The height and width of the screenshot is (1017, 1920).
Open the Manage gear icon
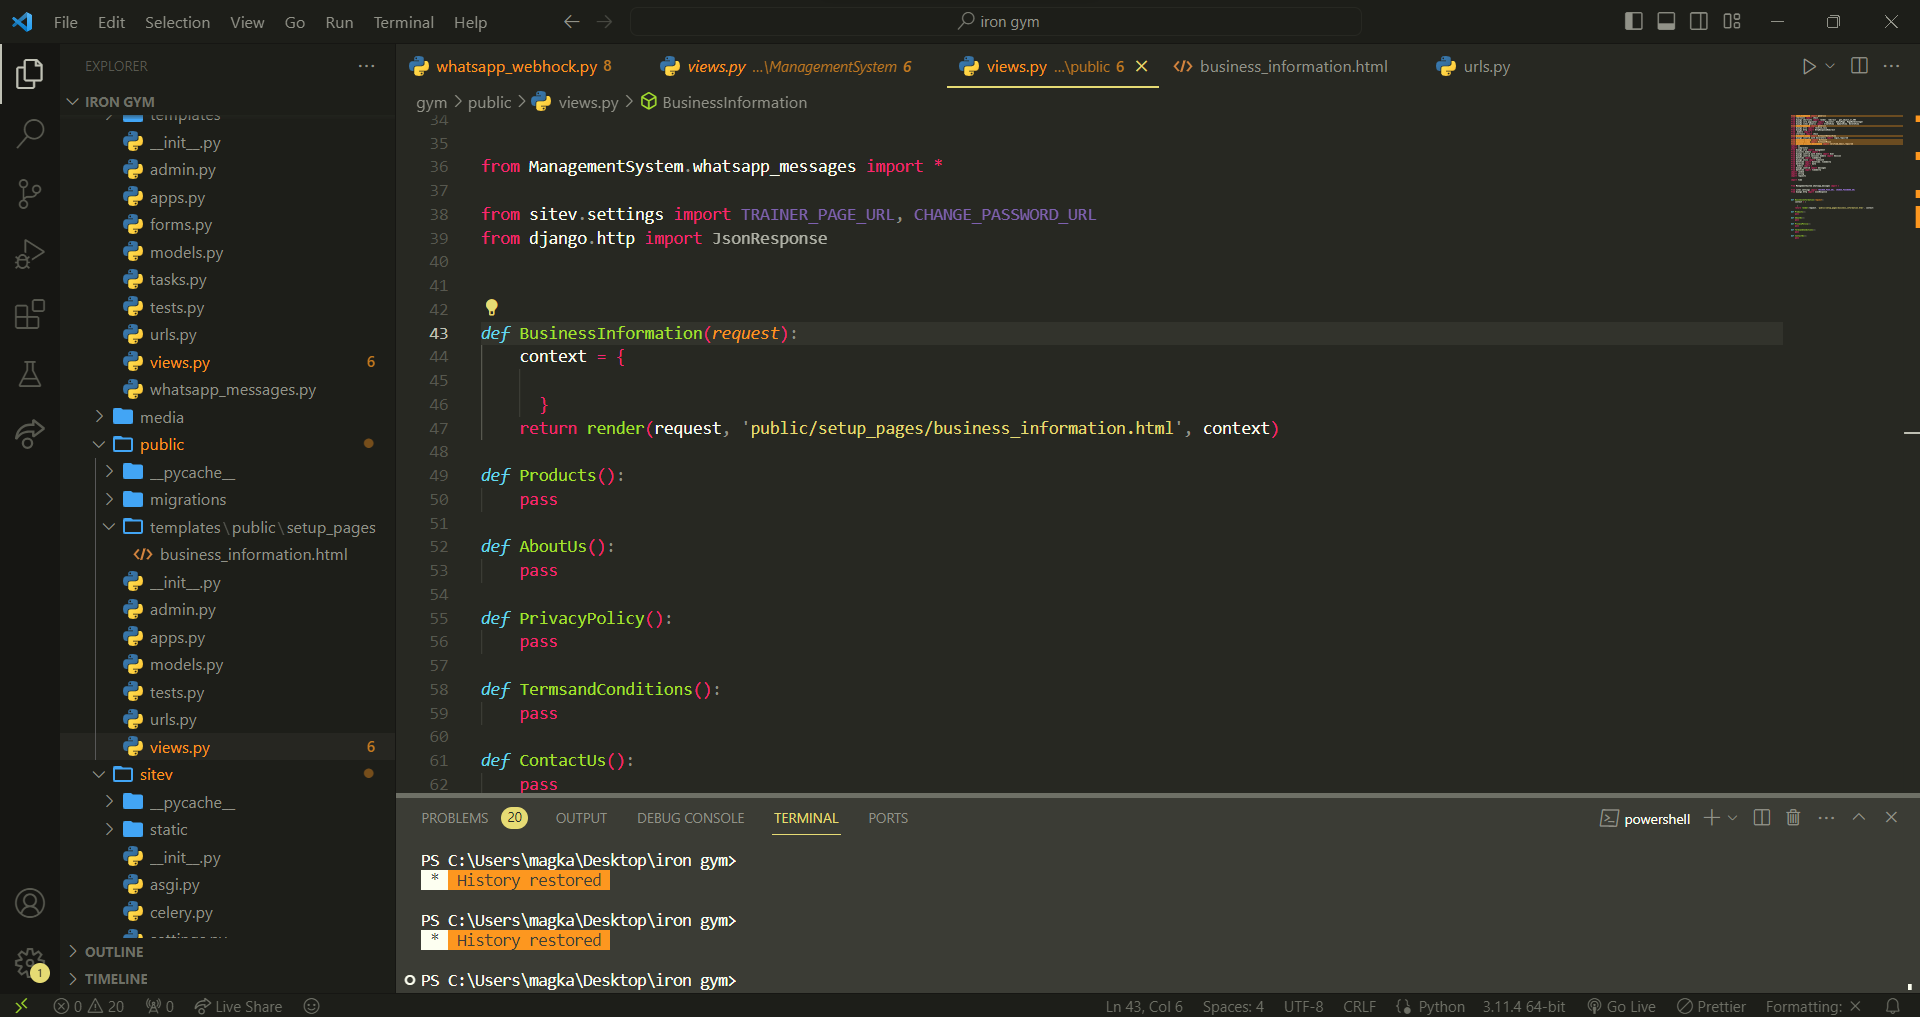tap(30, 963)
